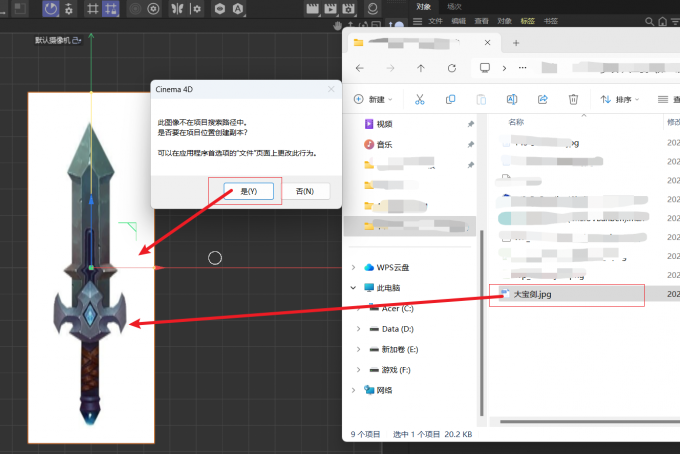
Task: Open the 查看 menu in Object Manager
Action: point(481,21)
